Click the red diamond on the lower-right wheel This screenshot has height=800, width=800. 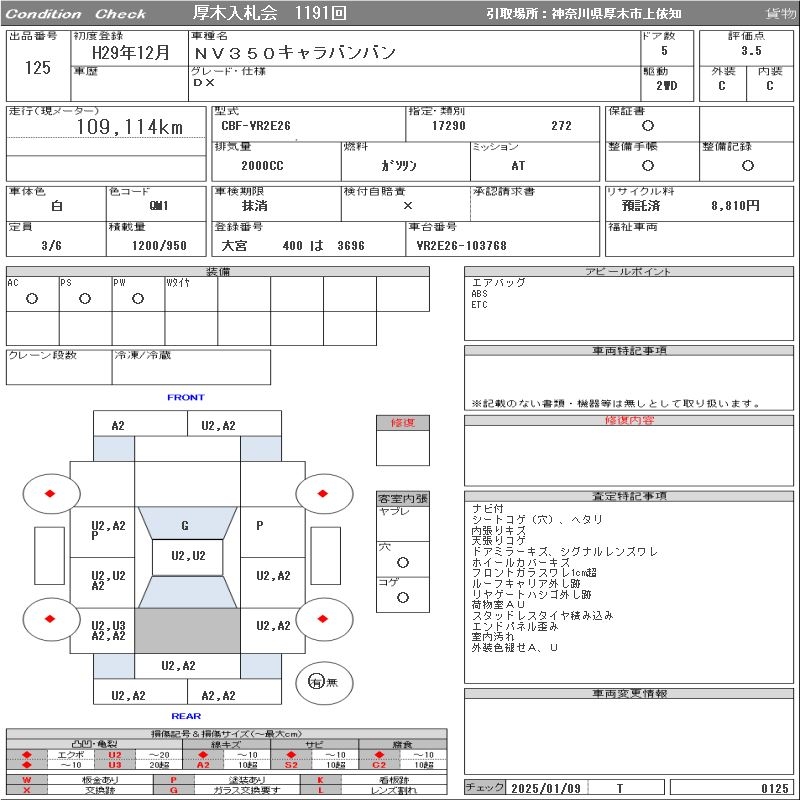tap(322, 619)
